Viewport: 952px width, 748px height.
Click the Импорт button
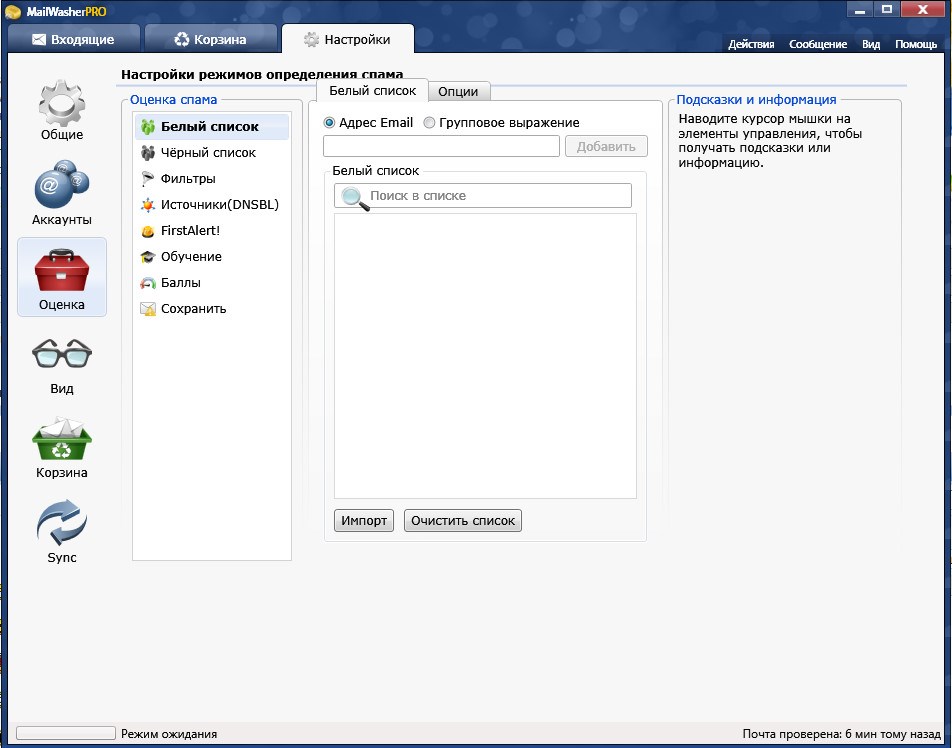tap(364, 521)
